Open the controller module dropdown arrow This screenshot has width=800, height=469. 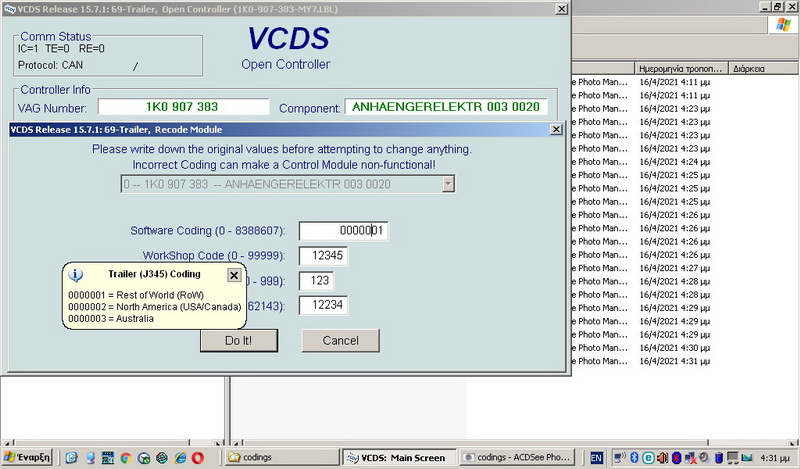tap(448, 184)
